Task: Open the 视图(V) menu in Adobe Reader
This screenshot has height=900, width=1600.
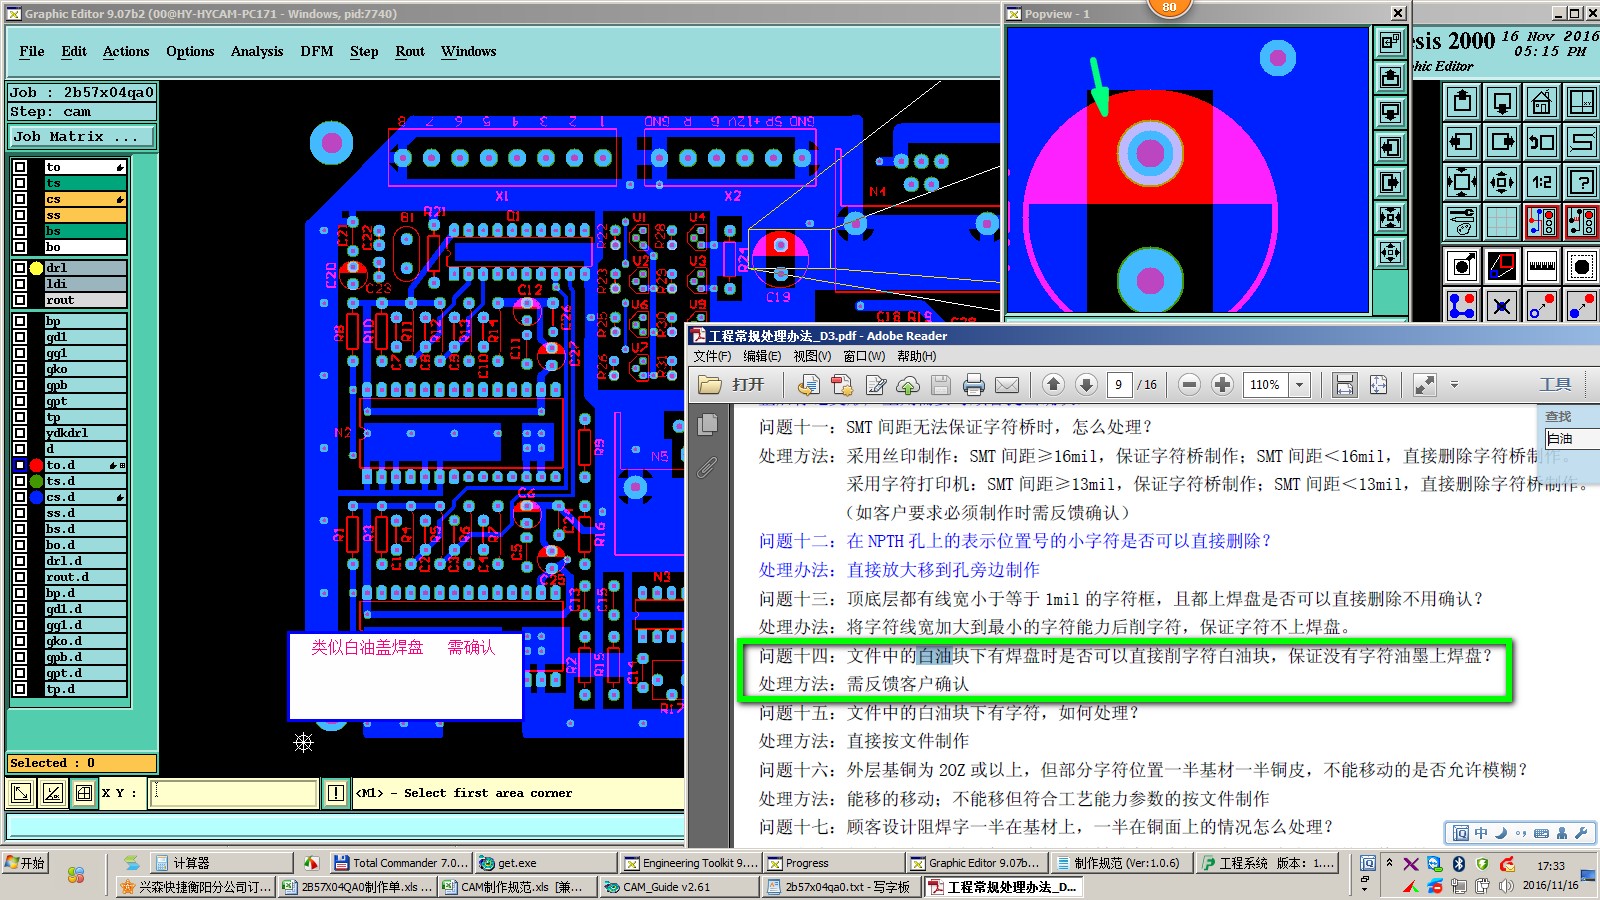Action: (812, 356)
